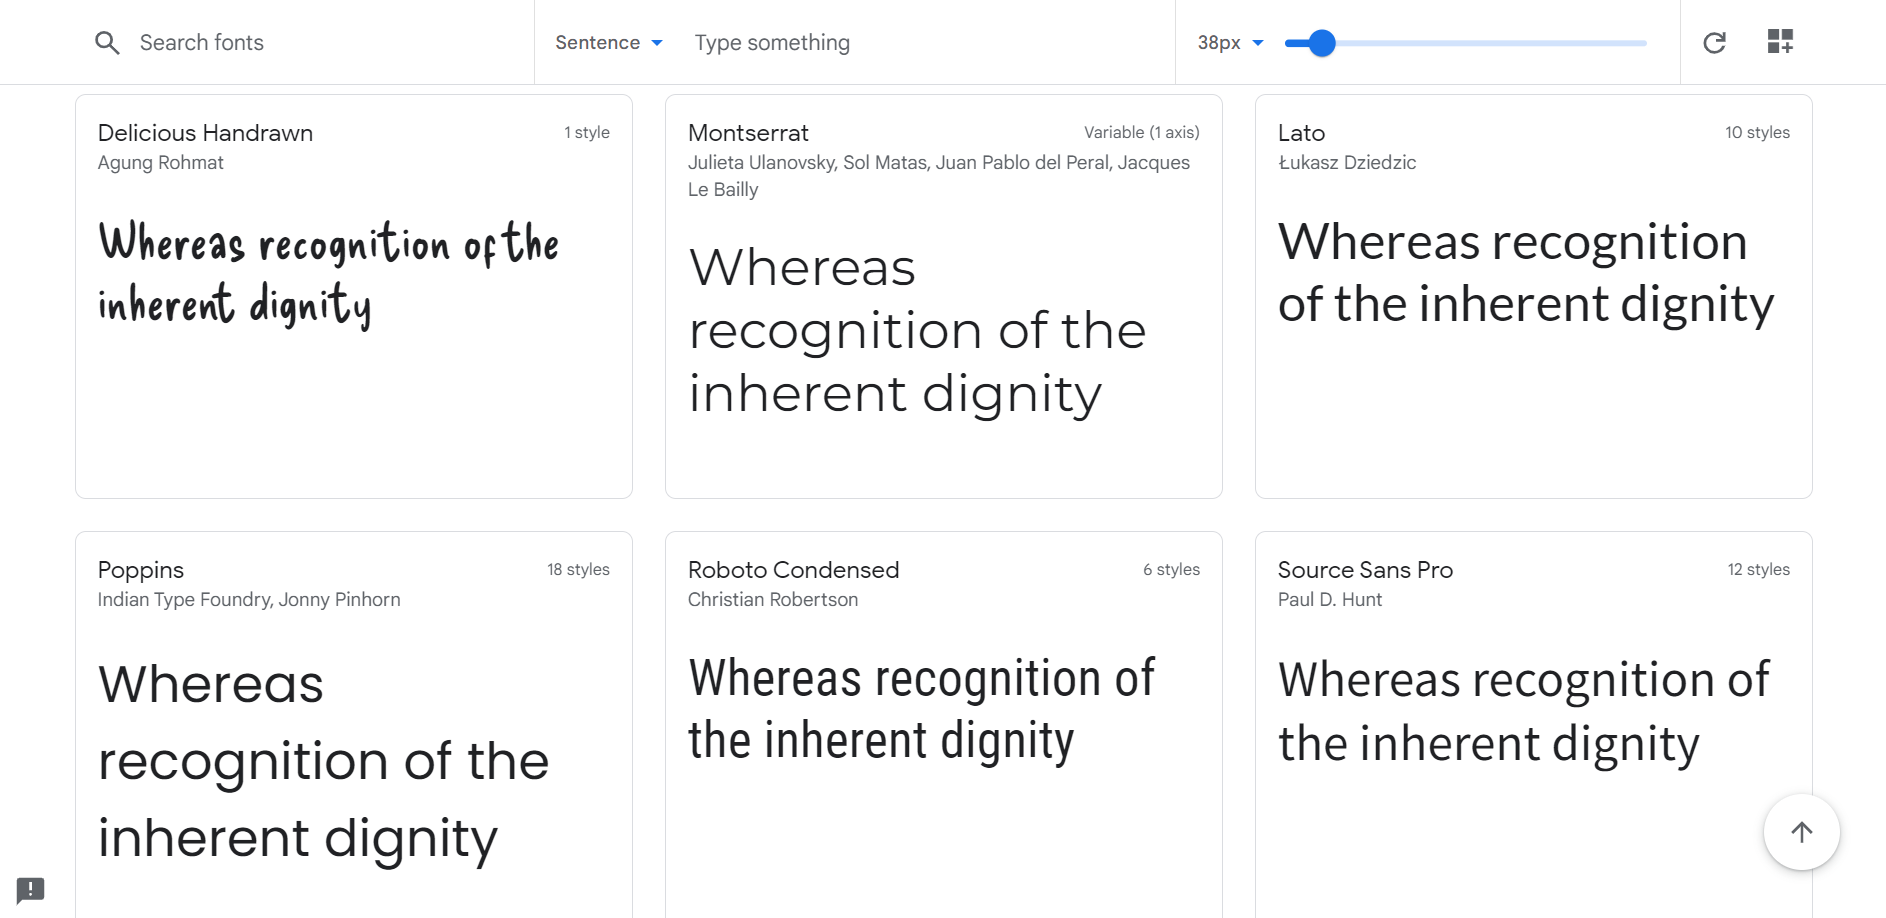Open the send feedback icon
The width and height of the screenshot is (1886, 918).
point(31,889)
